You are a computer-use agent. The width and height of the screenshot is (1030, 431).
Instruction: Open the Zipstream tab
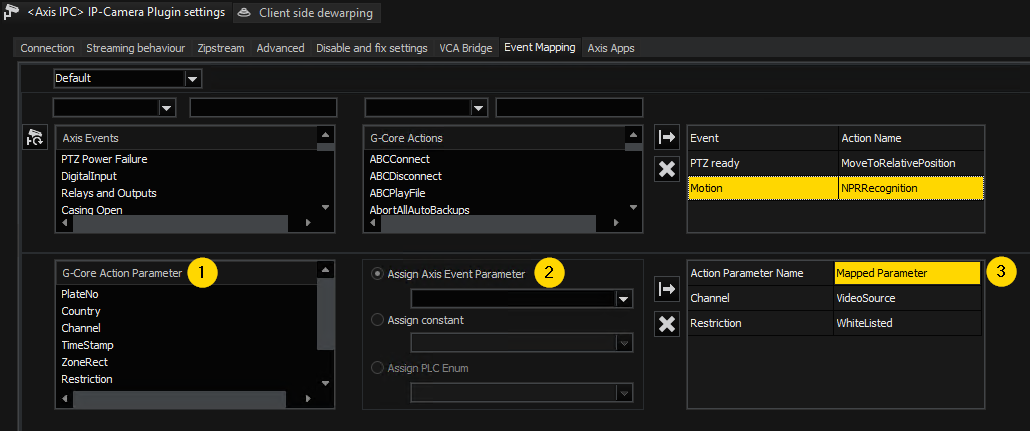221,48
